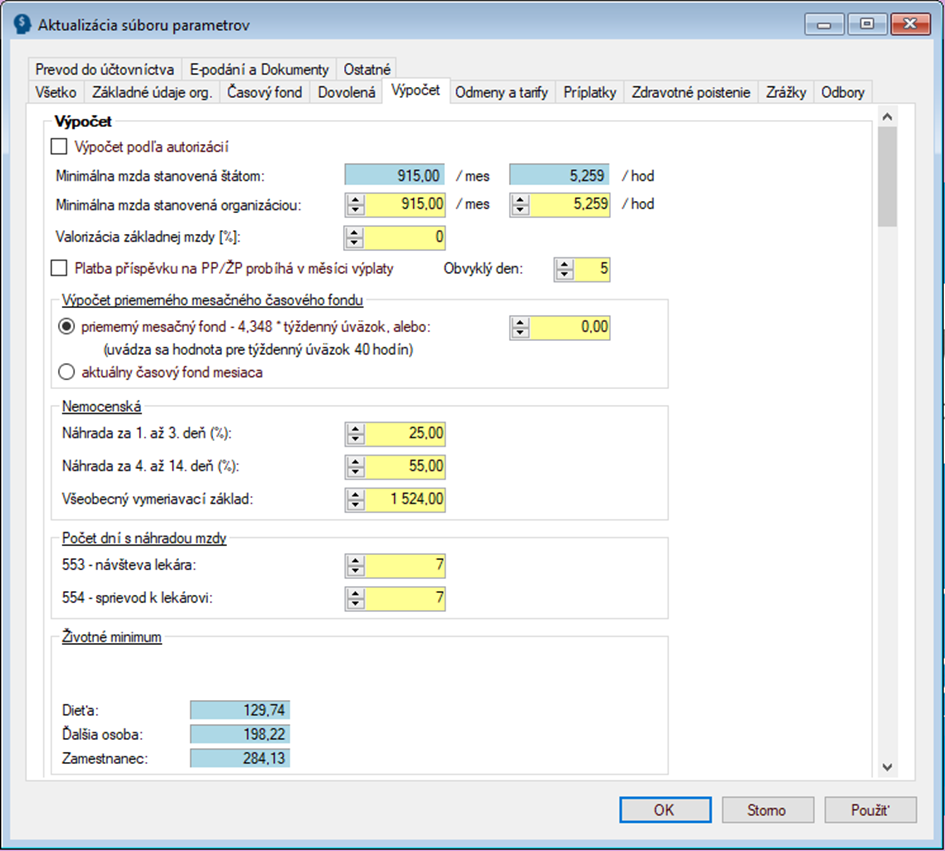Decrease 553 návšteva lekára days
This screenshot has width=945, height=851.
pos(355,571)
